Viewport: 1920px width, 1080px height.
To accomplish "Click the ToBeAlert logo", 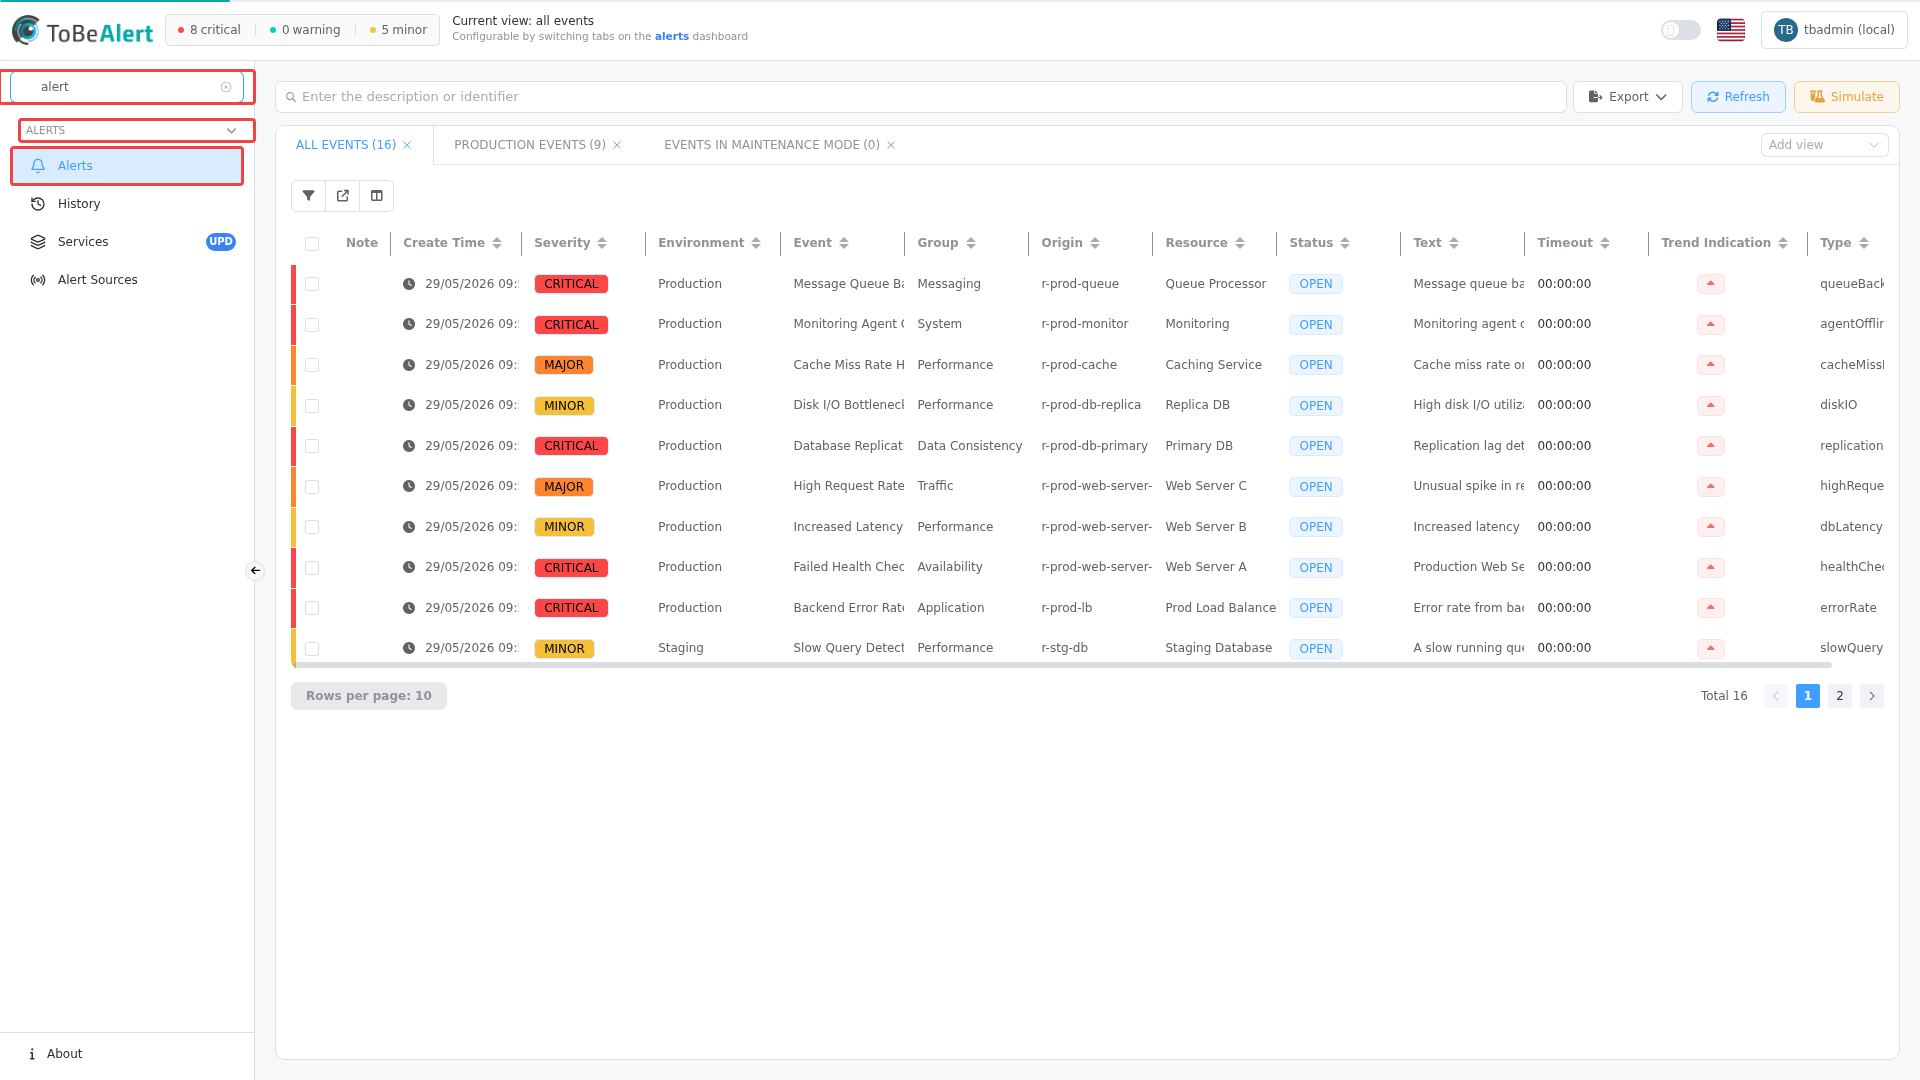I will [x=82, y=31].
